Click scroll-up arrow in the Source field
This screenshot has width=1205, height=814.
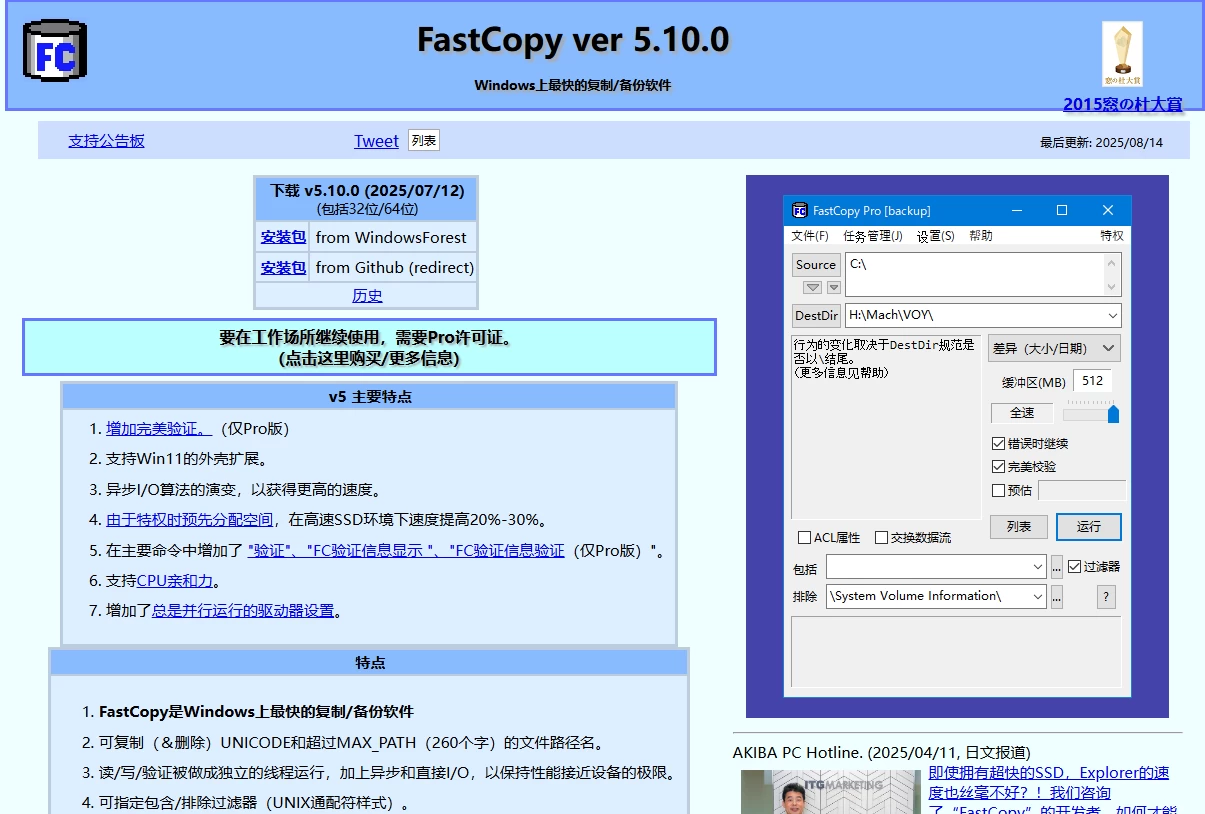click(1111, 263)
